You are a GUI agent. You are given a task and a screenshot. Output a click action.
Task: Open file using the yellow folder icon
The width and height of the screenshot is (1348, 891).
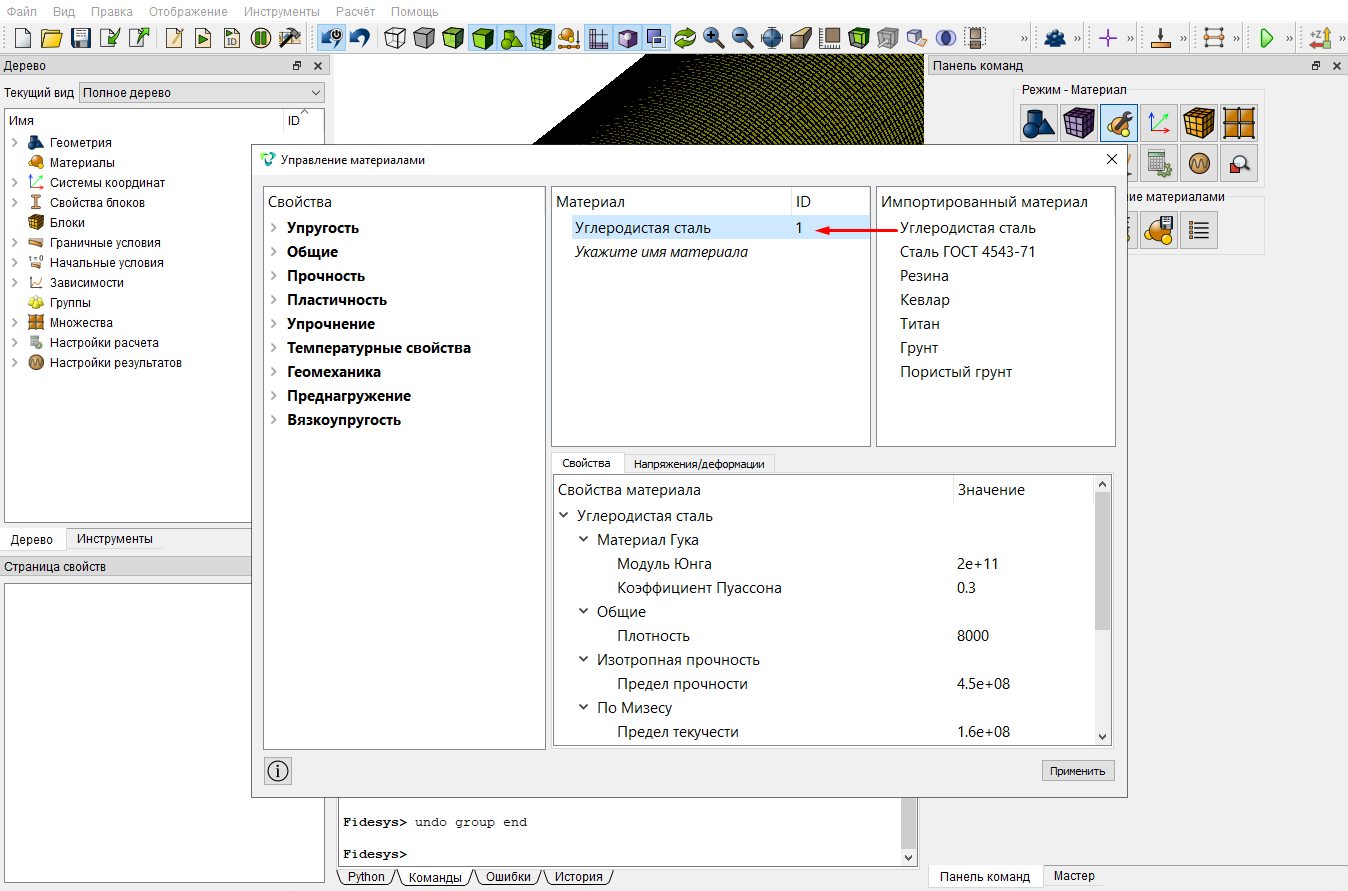[52, 38]
